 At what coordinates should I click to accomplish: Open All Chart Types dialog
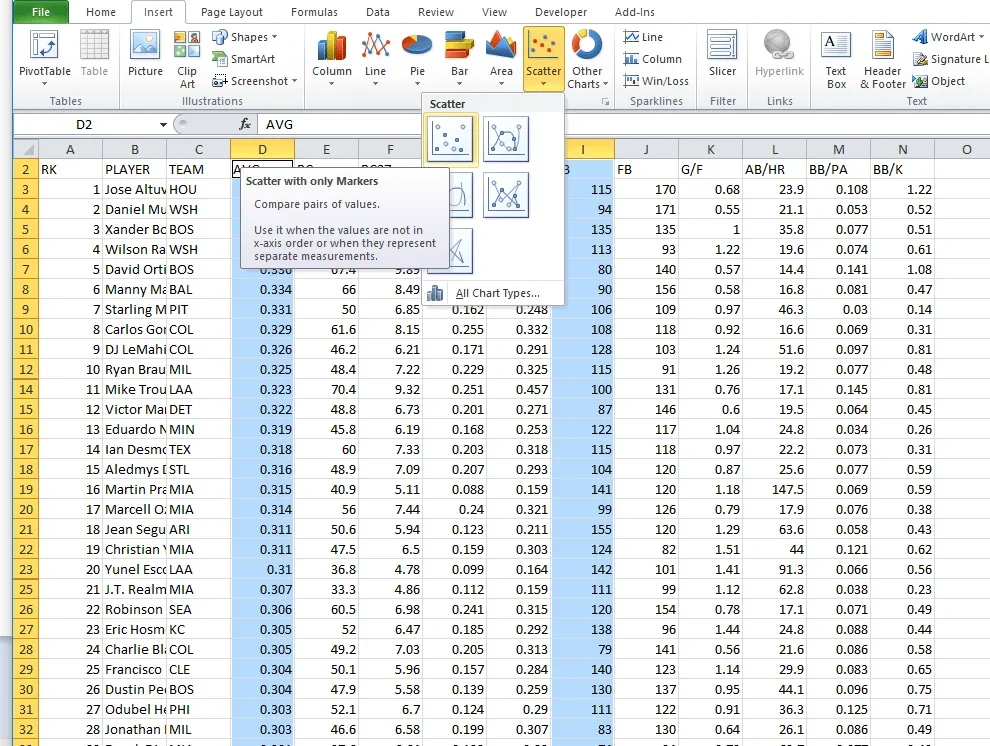pos(494,293)
